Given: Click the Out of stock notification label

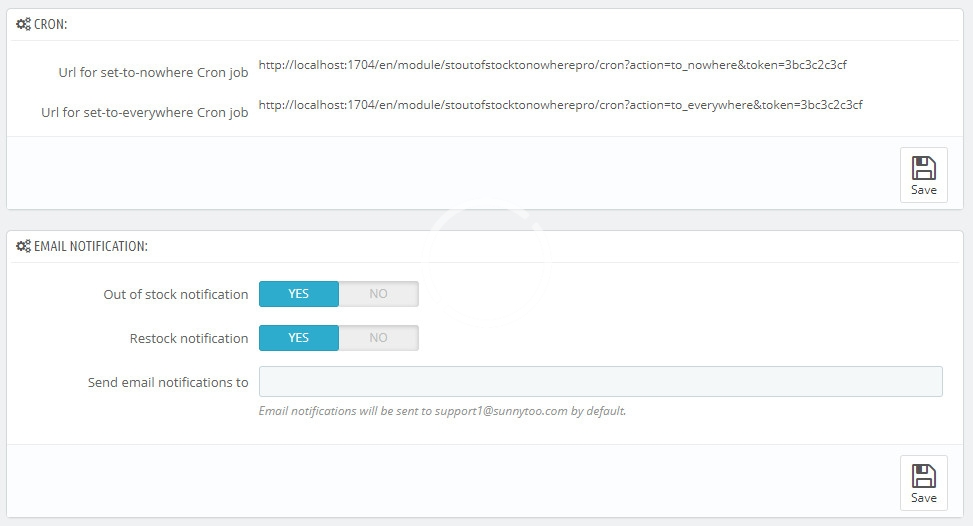Looking at the screenshot, I should point(175,294).
